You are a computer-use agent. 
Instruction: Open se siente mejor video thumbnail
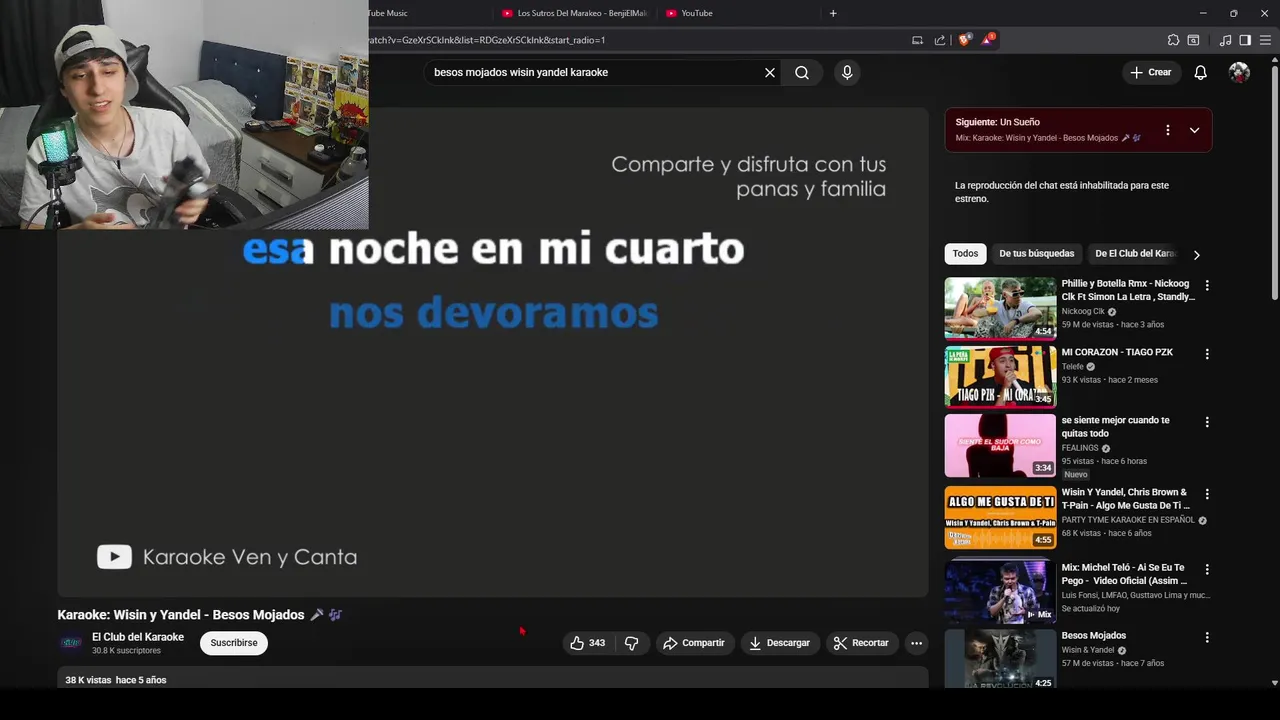coord(1000,446)
